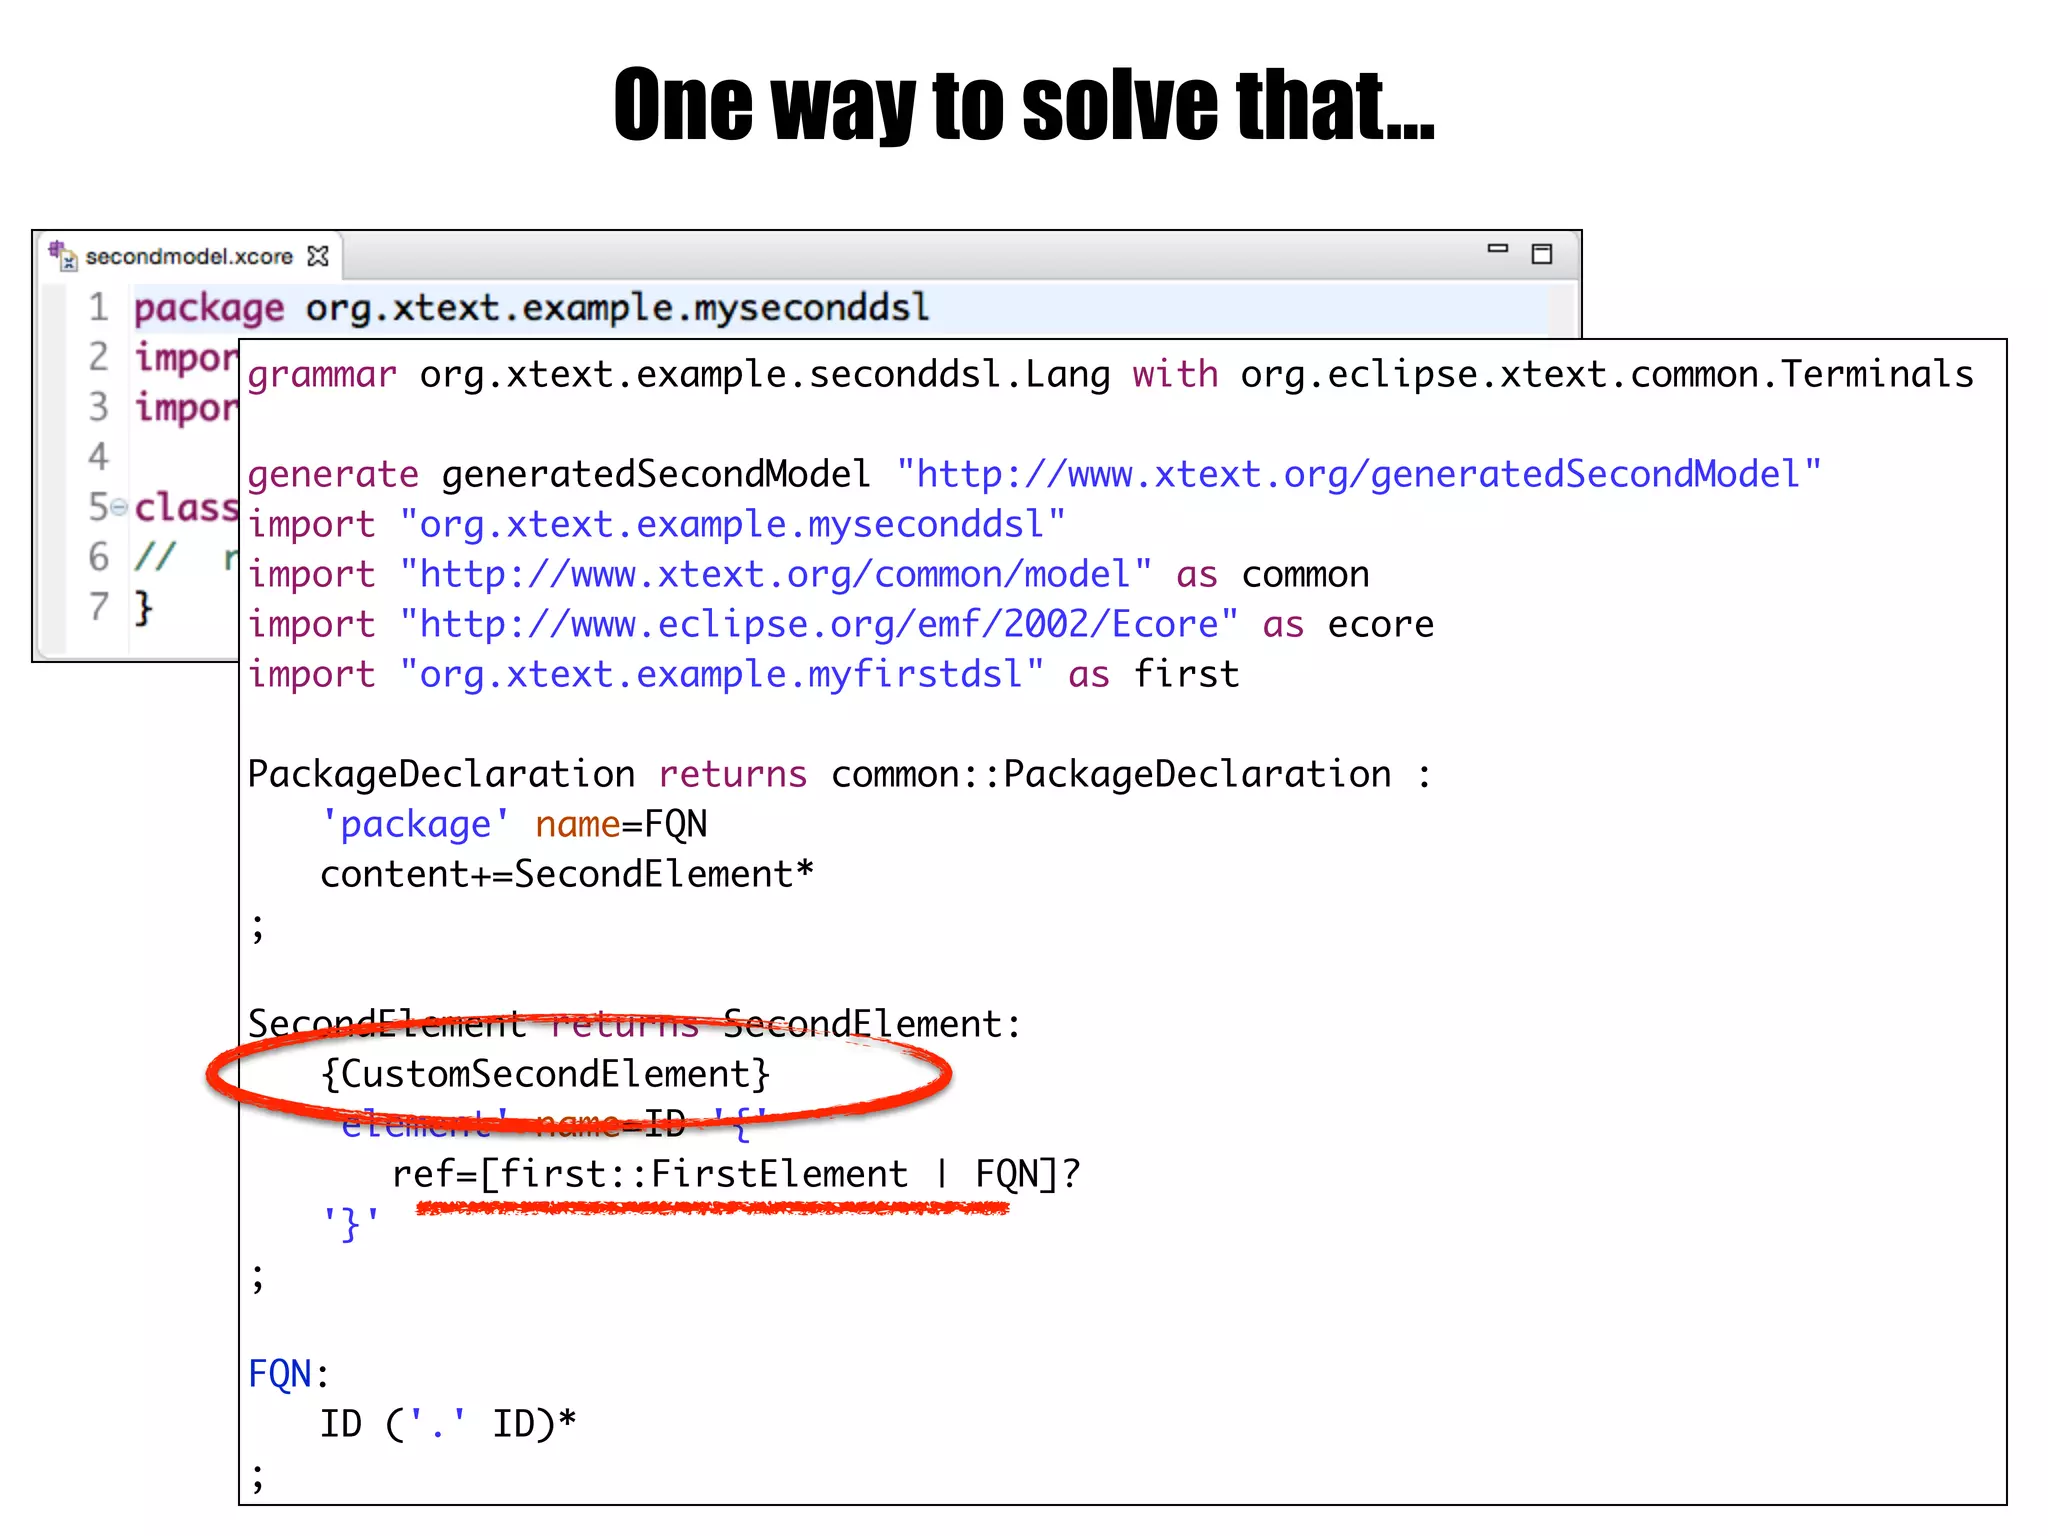The width and height of the screenshot is (2048, 1536).
Task: Collapse the class block at line 5
Action: click(119, 508)
